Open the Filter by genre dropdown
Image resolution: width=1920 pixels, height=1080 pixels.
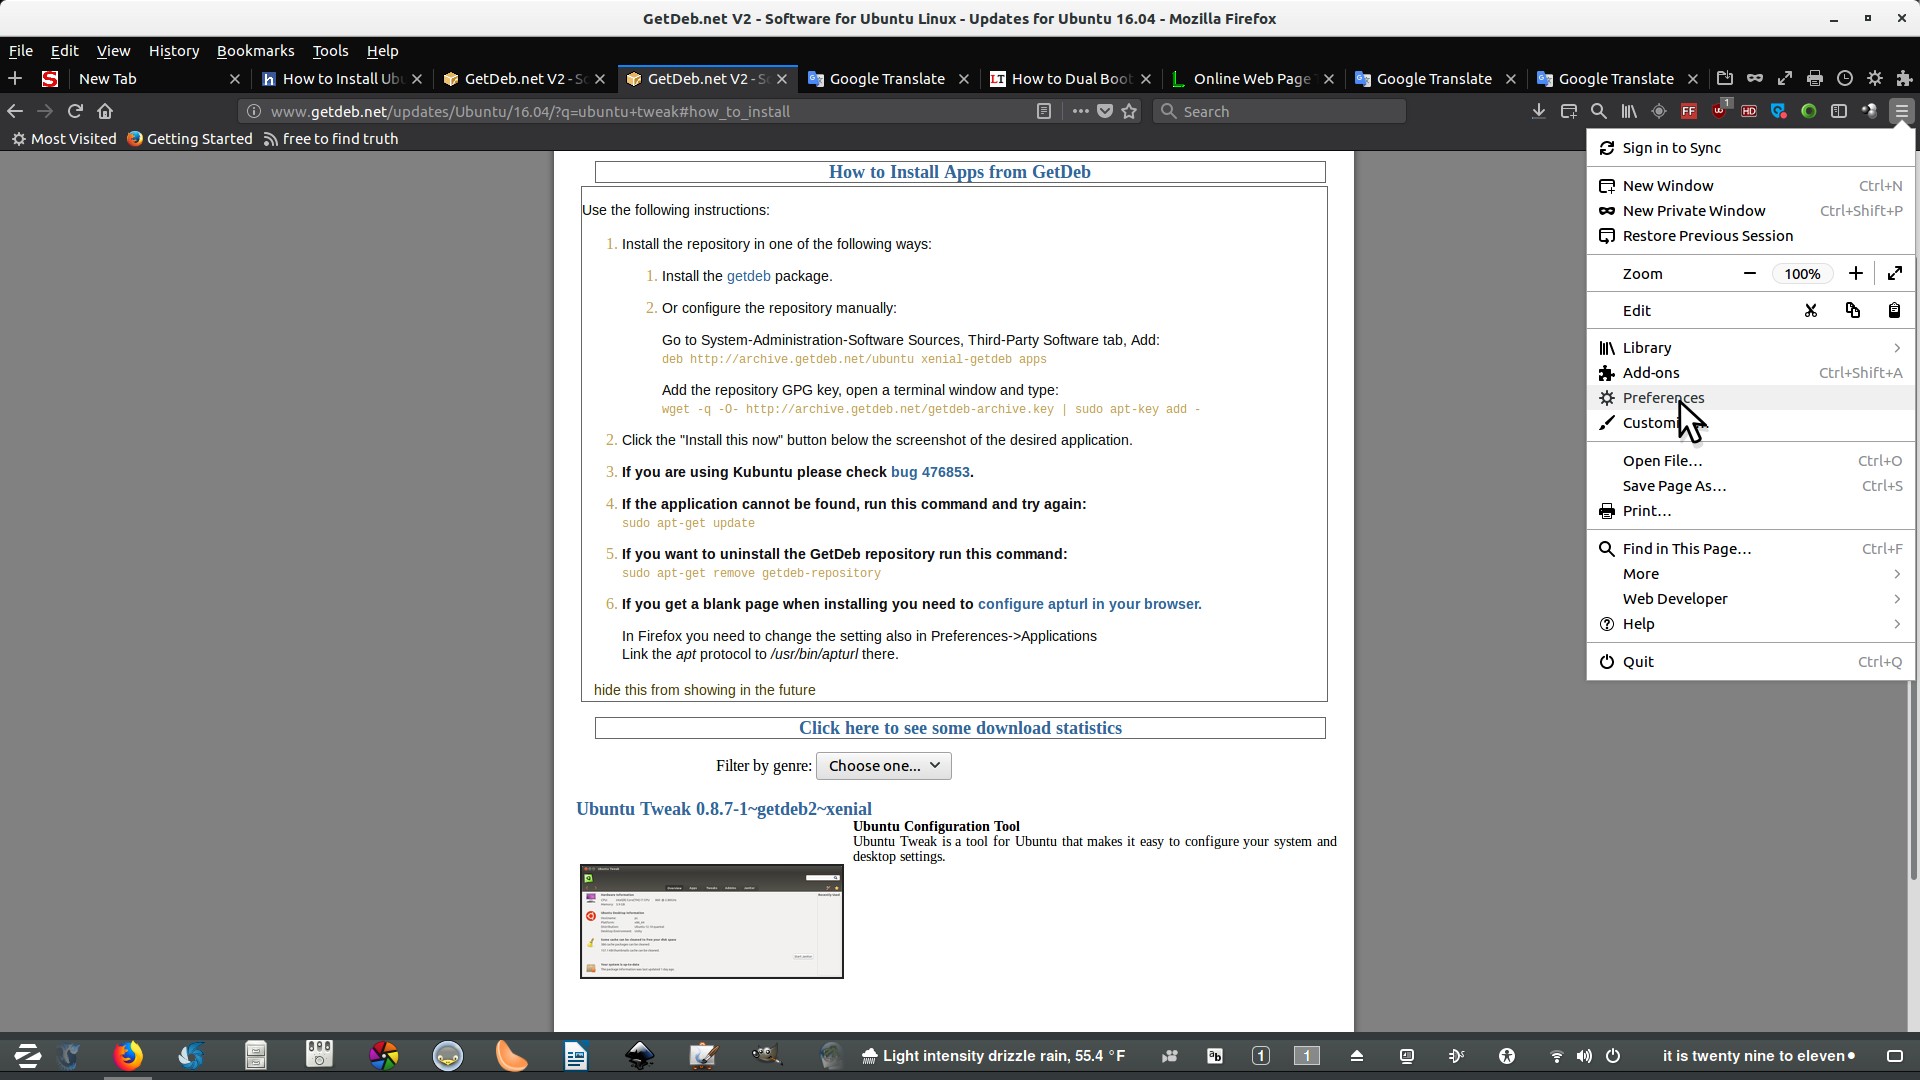pos(883,766)
